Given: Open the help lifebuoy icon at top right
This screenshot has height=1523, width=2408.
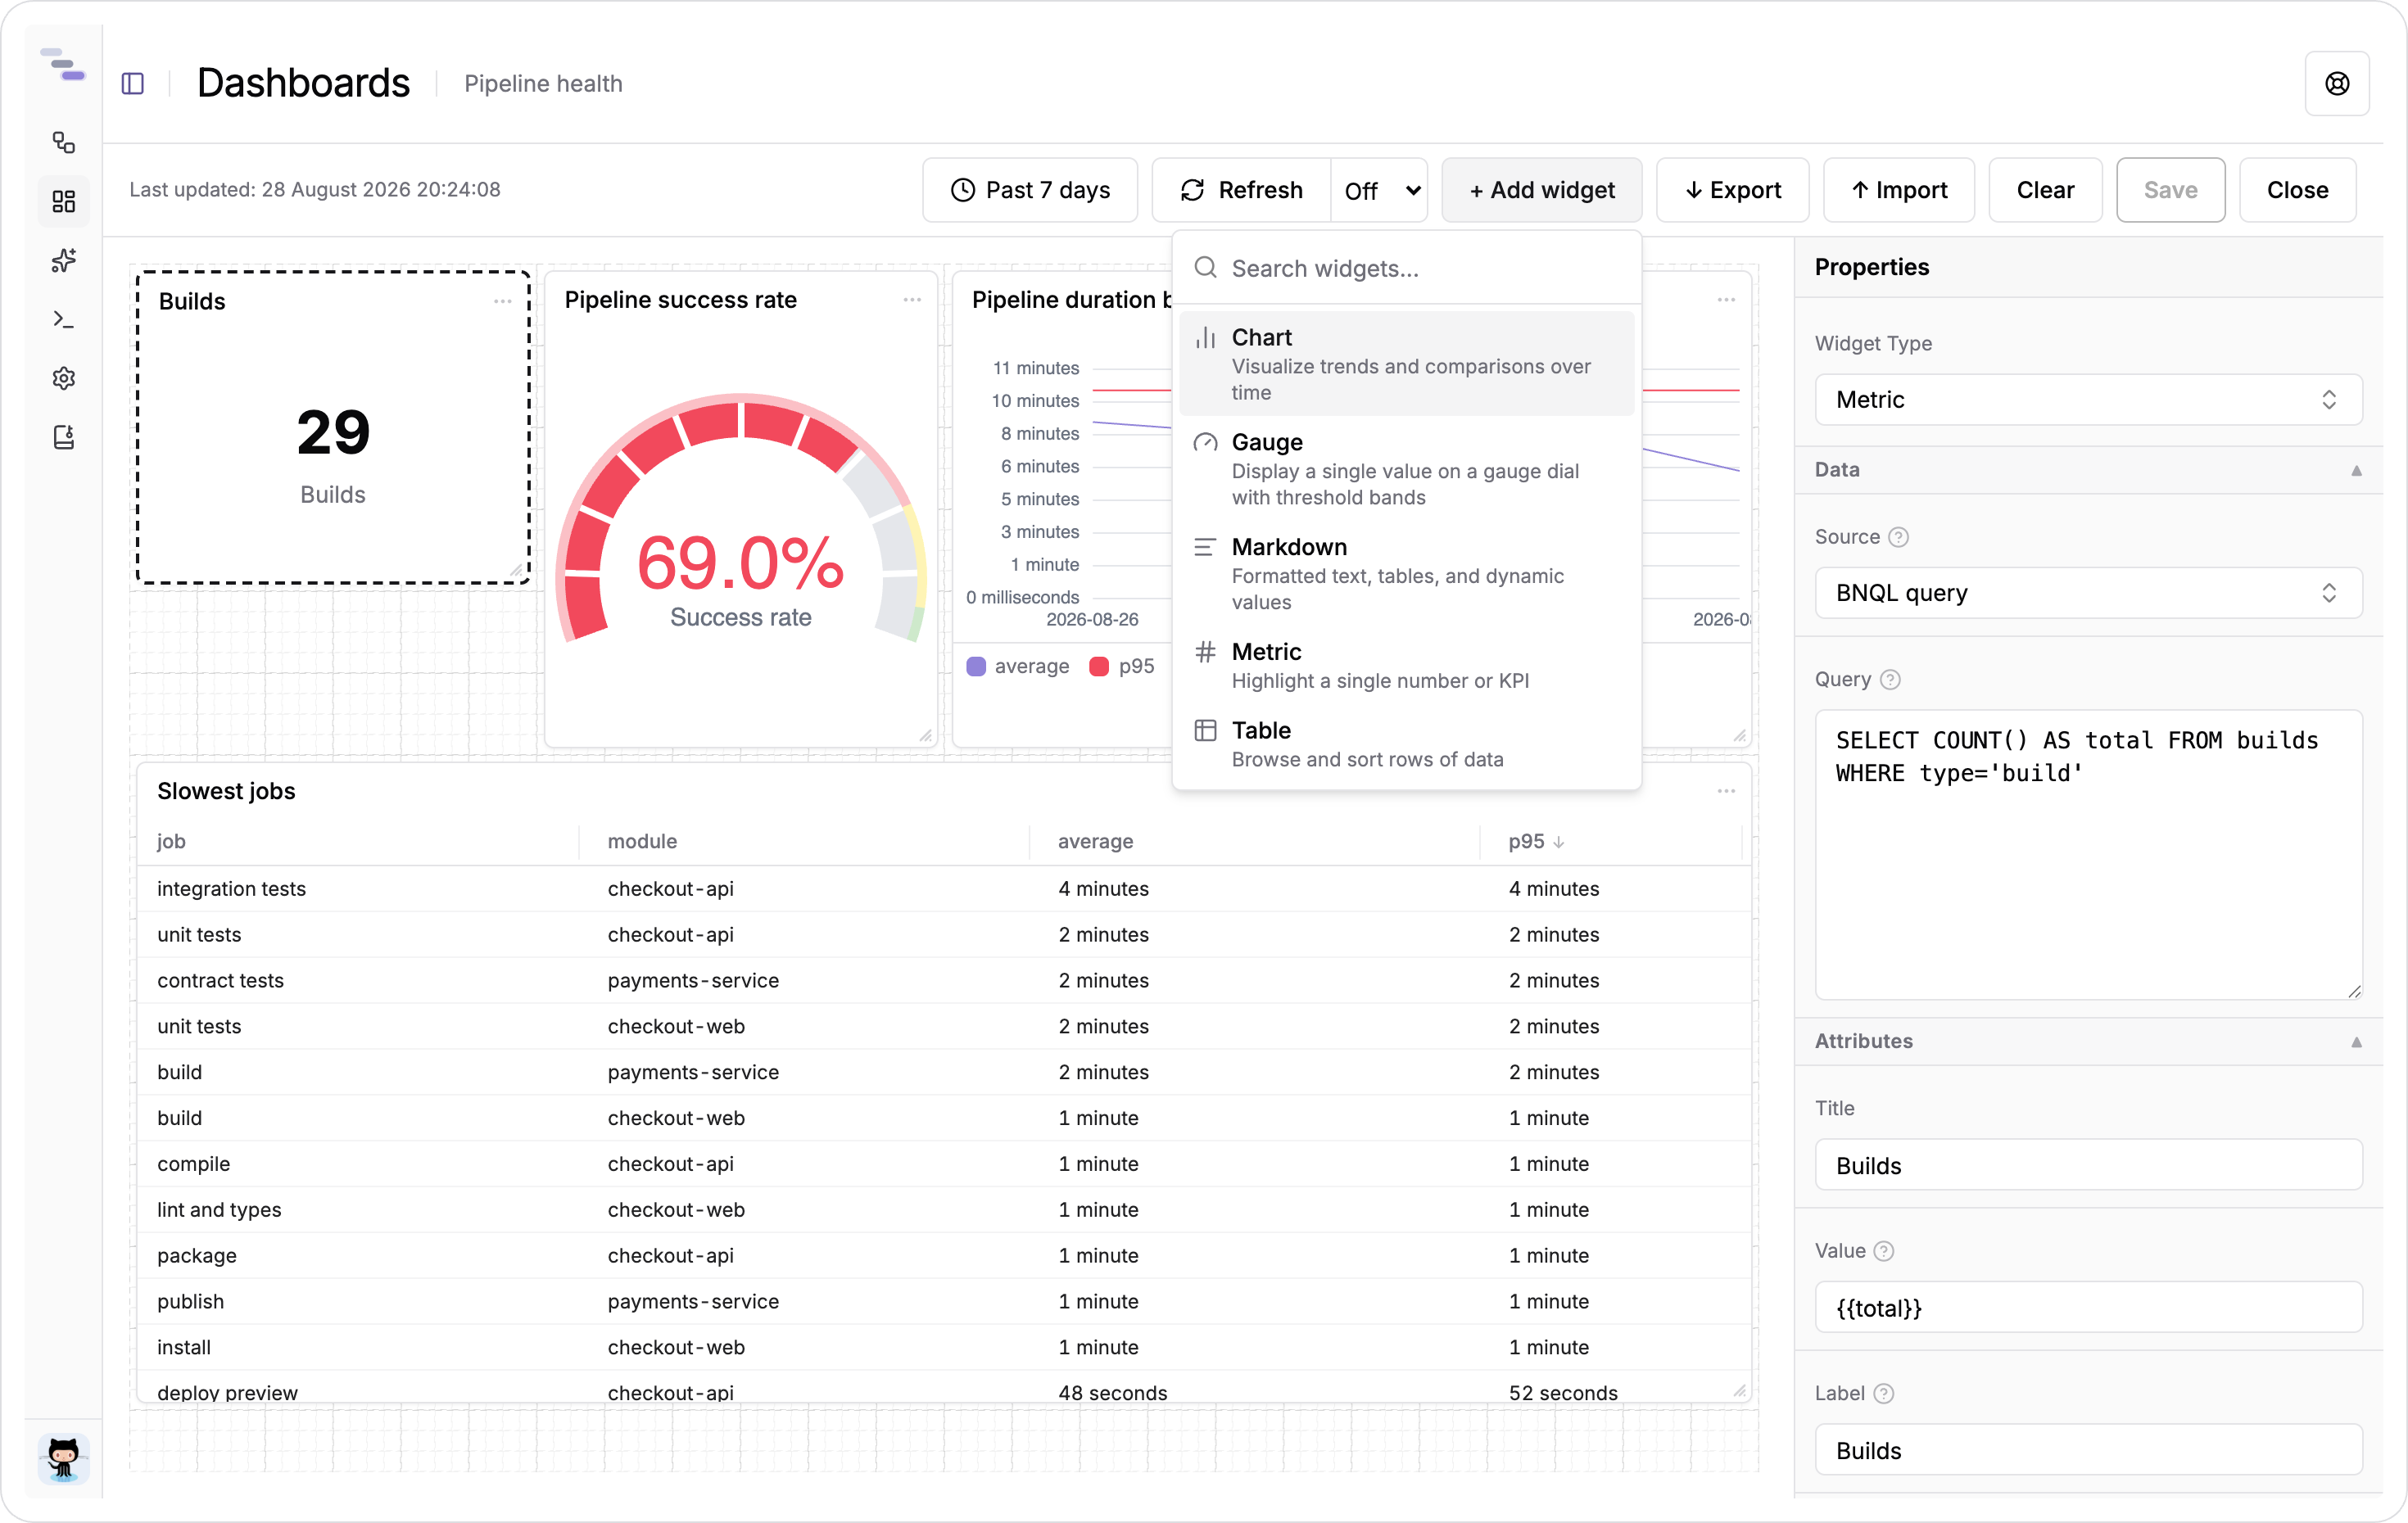Looking at the screenshot, I should pyautogui.click(x=2337, y=84).
